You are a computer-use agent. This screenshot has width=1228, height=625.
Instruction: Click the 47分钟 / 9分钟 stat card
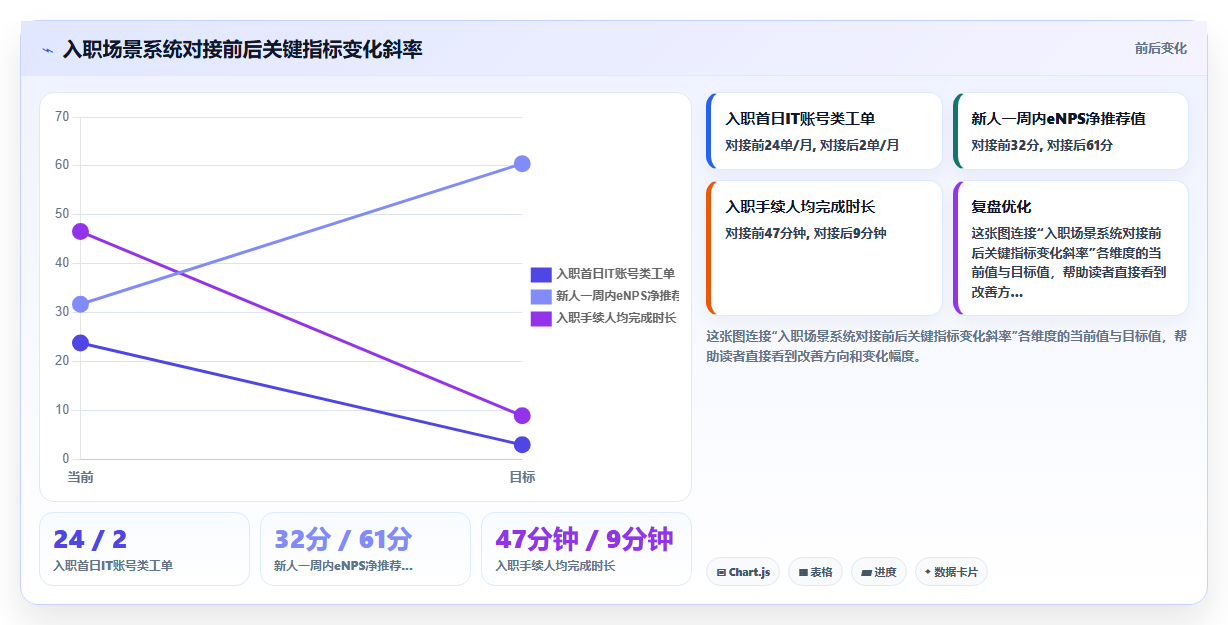tap(586, 549)
